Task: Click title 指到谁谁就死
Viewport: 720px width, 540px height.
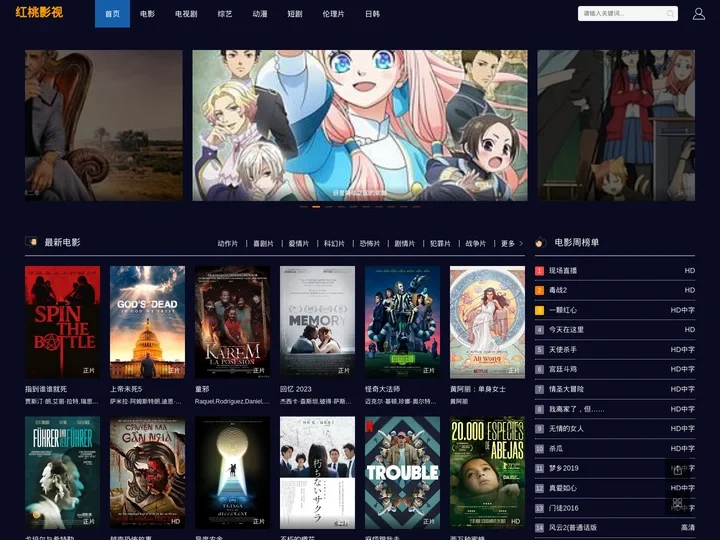Action: coord(46,389)
